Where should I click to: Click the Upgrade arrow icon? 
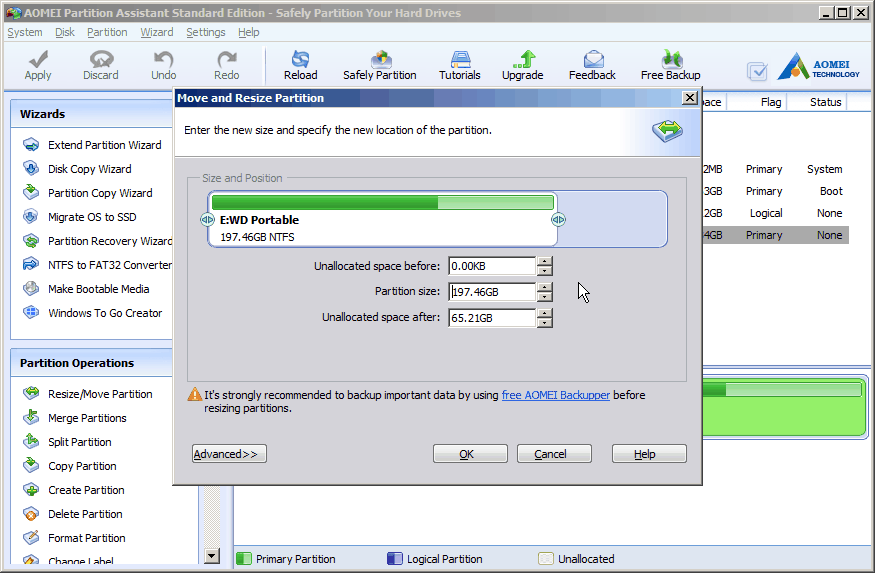pos(523,59)
